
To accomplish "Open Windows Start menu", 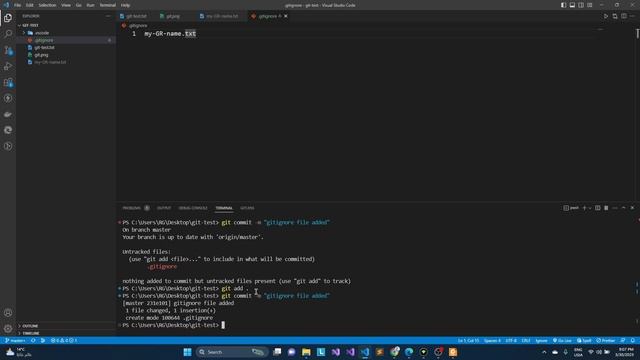I will coord(187,352).
